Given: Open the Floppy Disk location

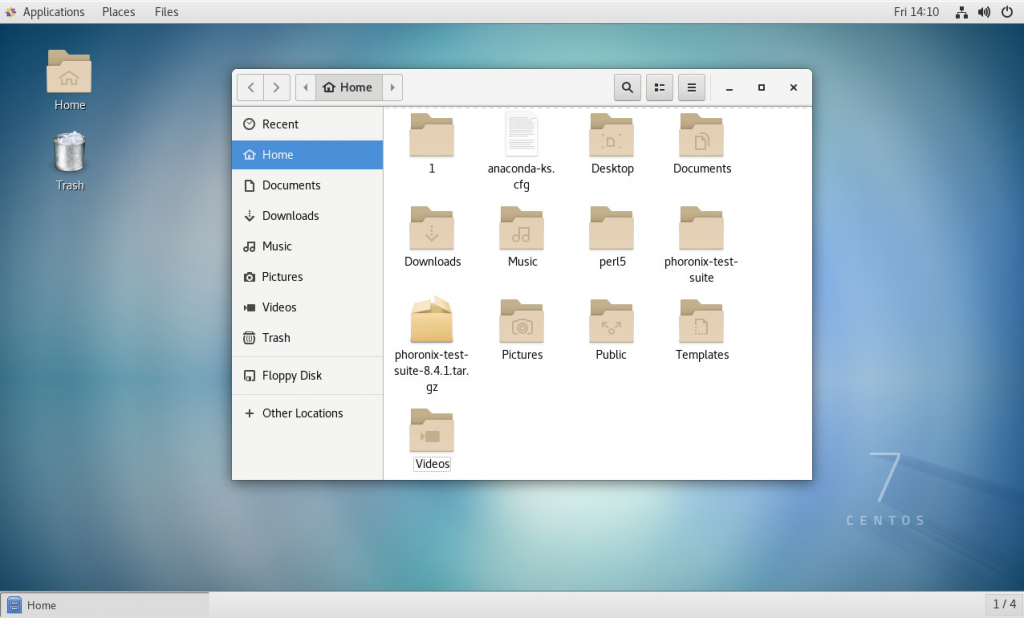Looking at the screenshot, I should [290, 375].
